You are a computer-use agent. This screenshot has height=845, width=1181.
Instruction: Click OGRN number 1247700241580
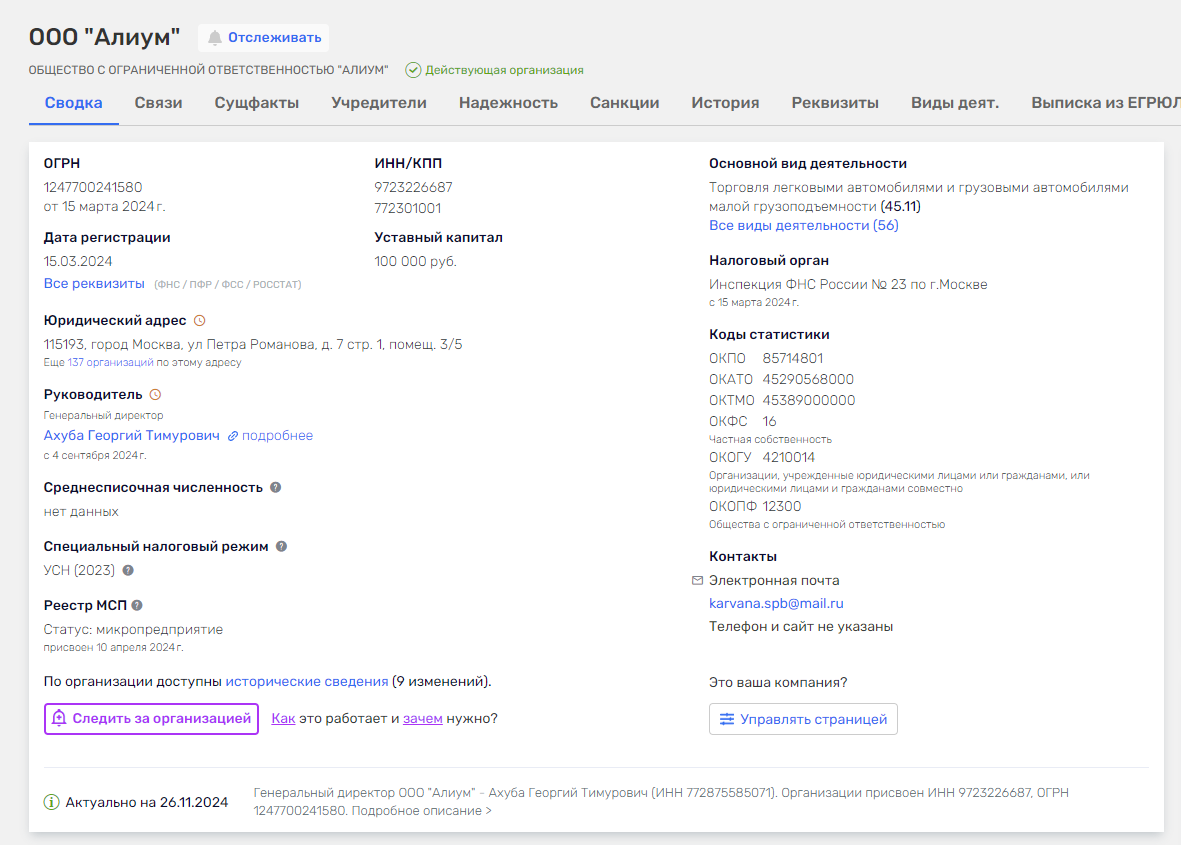tap(93, 187)
